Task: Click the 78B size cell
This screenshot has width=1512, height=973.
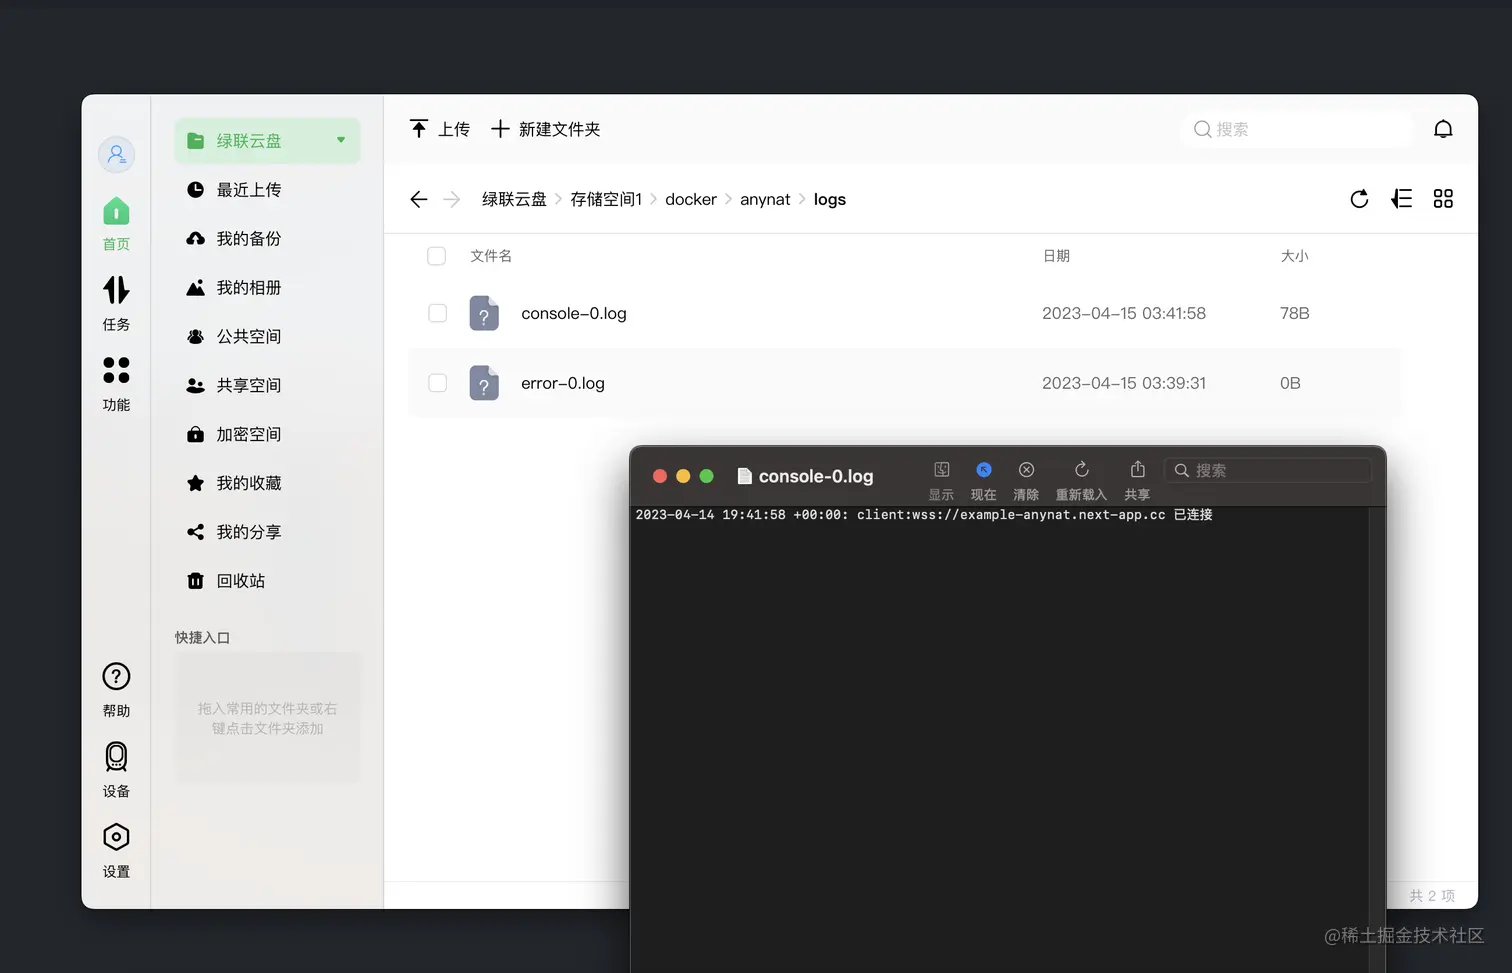Action: pyautogui.click(x=1294, y=313)
